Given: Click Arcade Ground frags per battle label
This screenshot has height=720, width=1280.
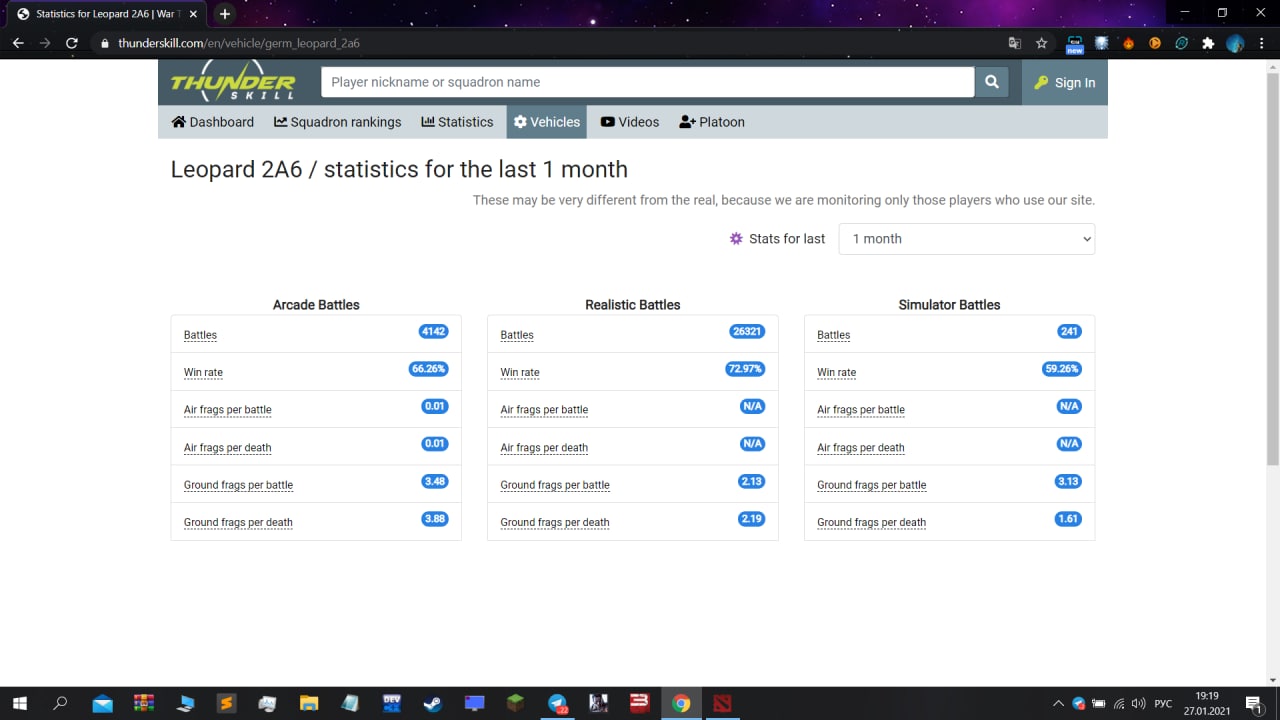Looking at the screenshot, I should pos(238,485).
